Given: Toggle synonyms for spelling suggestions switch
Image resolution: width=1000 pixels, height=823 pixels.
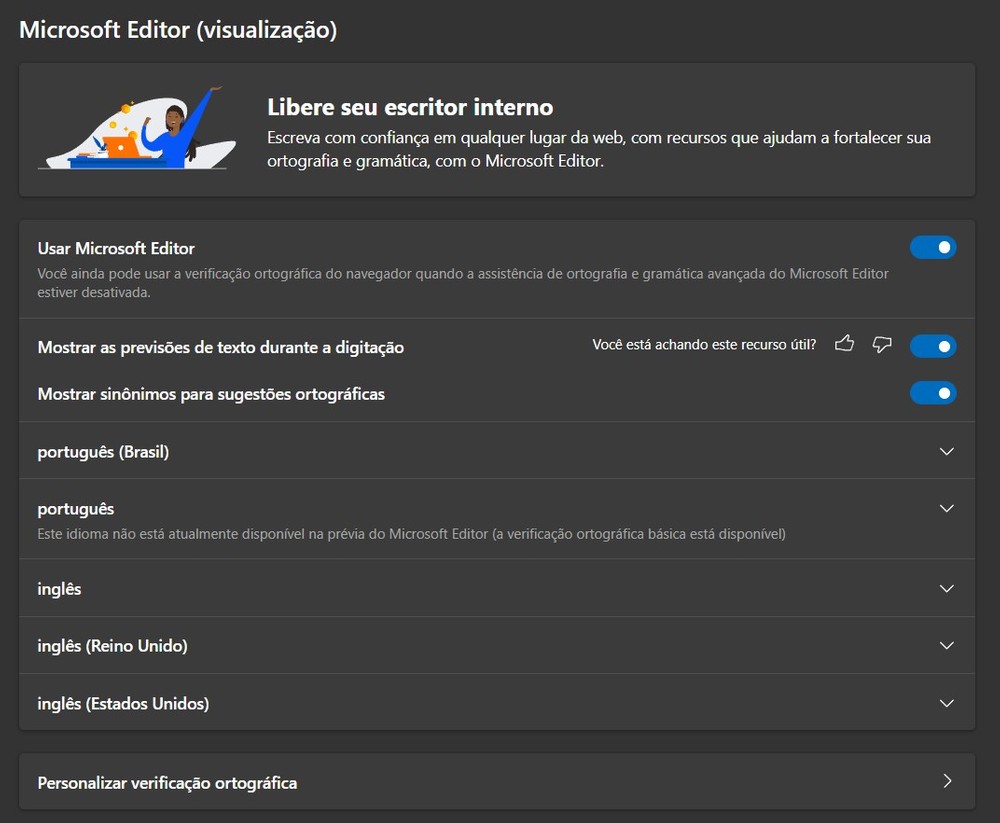Looking at the screenshot, I should (x=932, y=393).
